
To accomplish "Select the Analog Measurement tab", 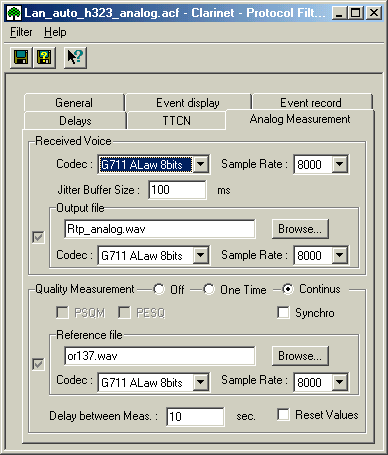I will point(300,119).
